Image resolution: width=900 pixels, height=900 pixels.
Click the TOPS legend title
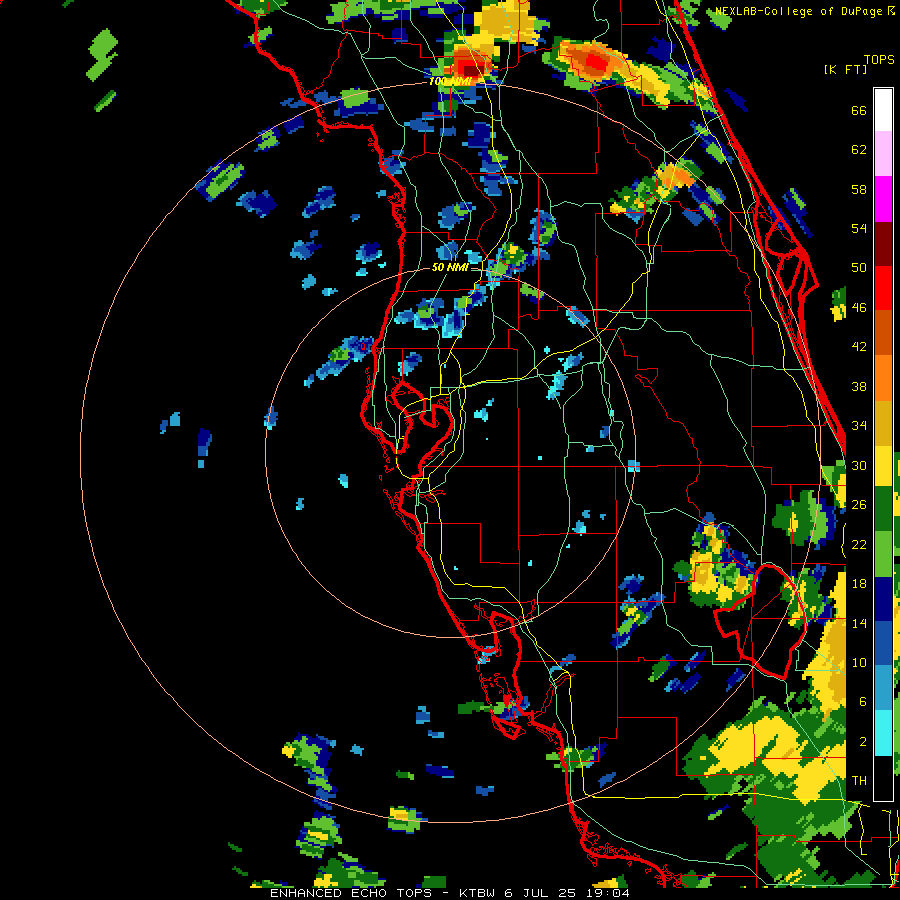tap(879, 60)
